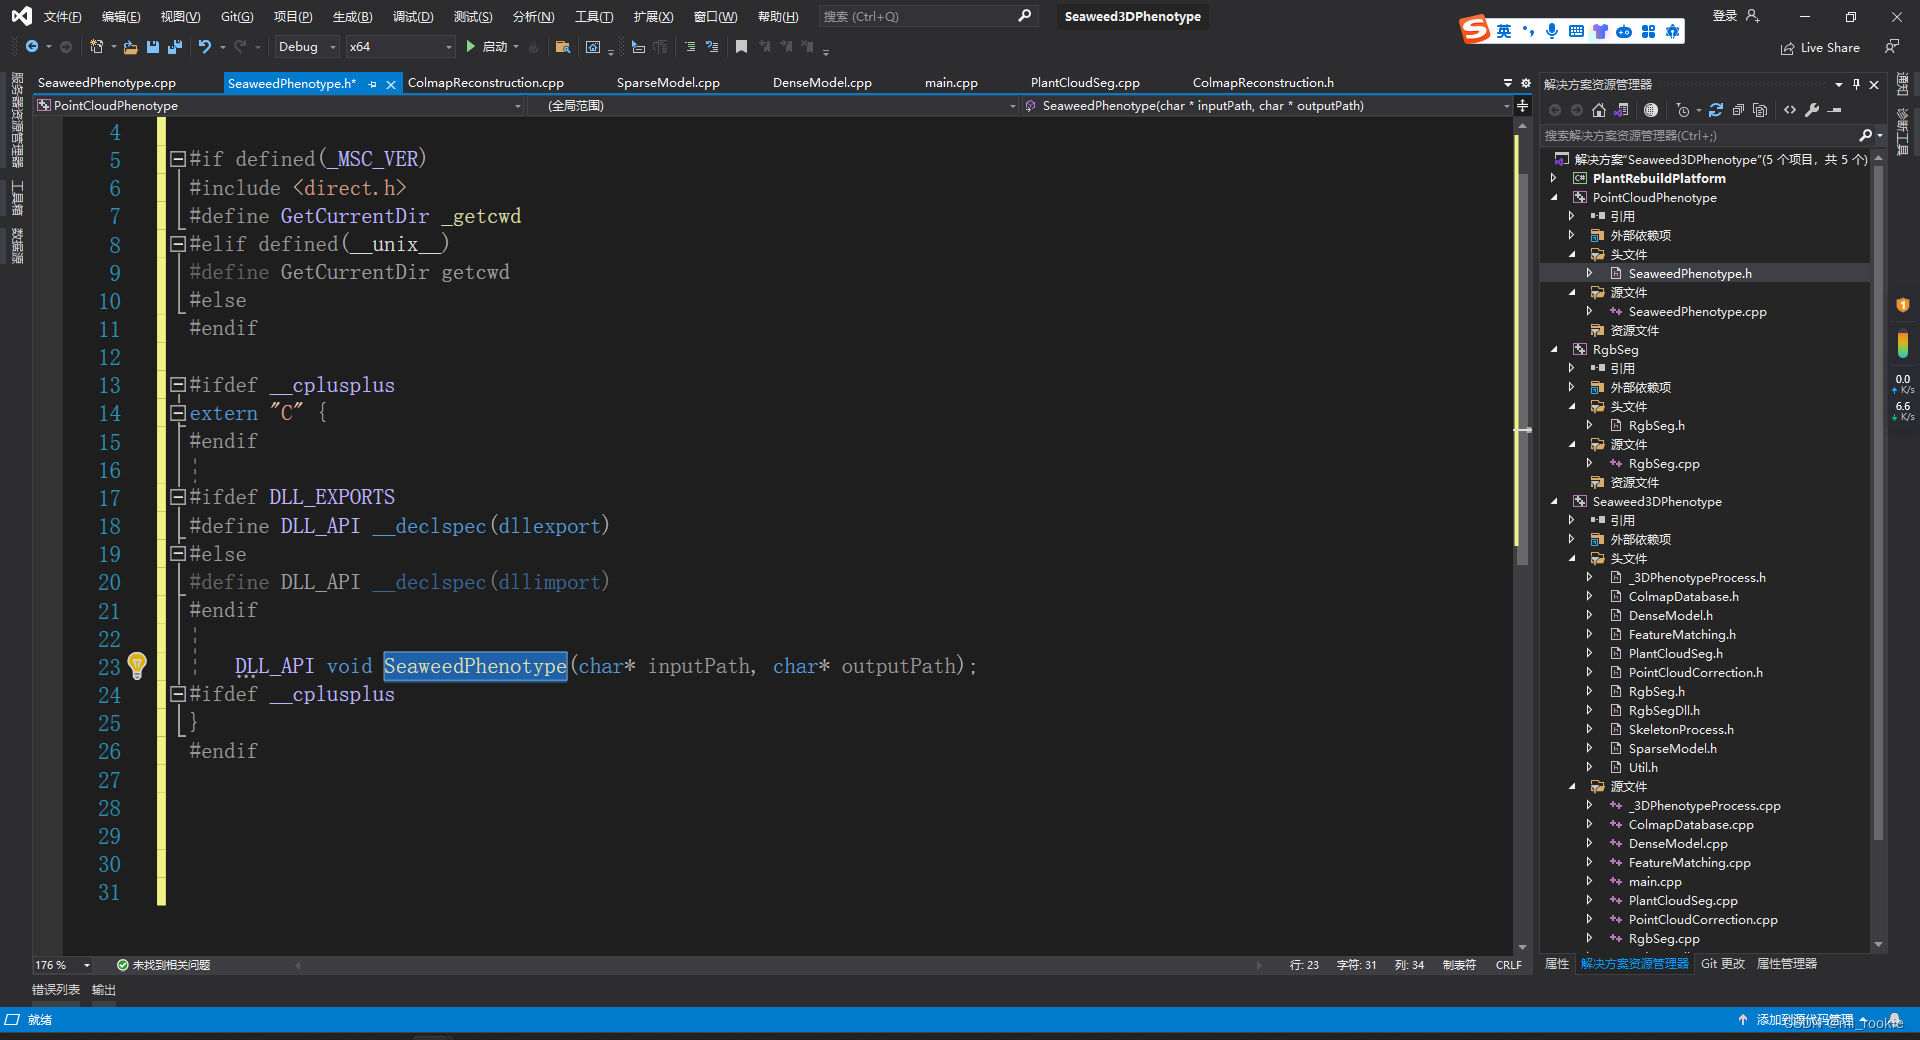Click the editor vertical scrollbar thumb
1920x1040 pixels.
(1522, 370)
